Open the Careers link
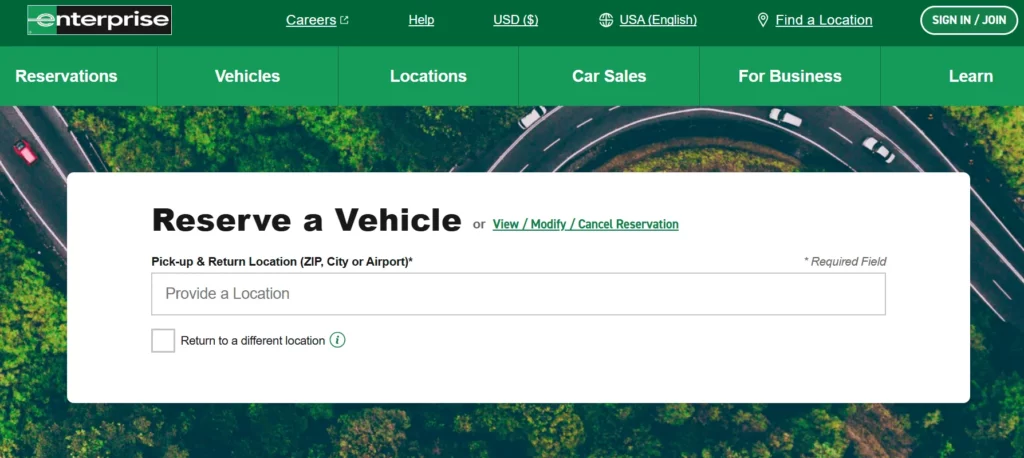 point(311,20)
